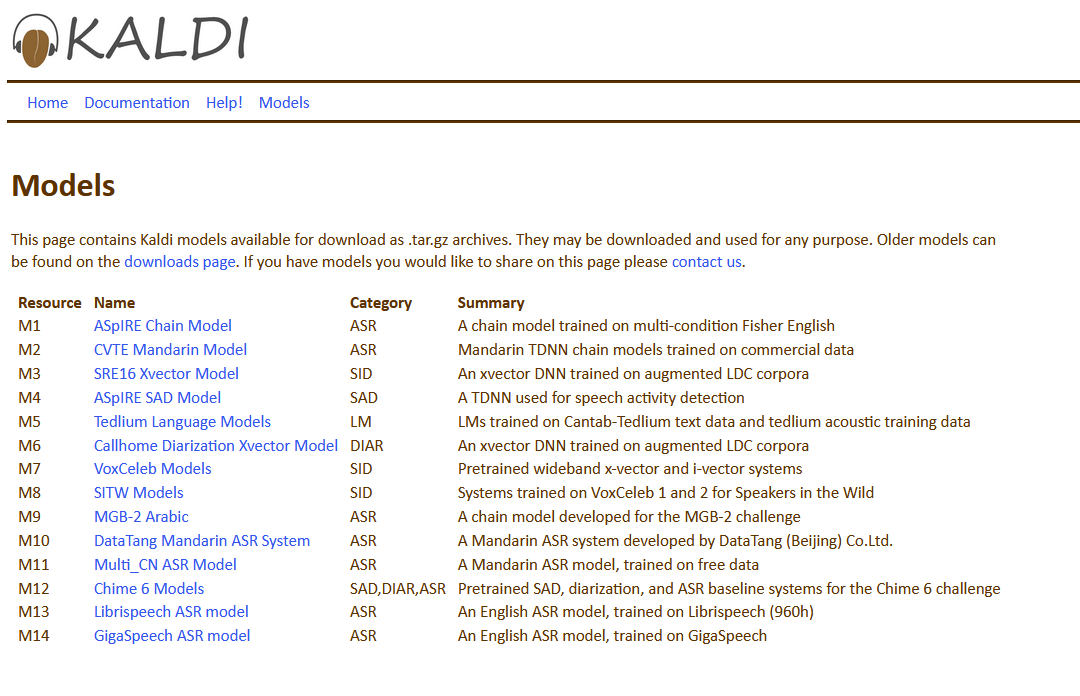Click summary mentioning DataTang (Beijing) Co.Ltd.
Screen dimensions: 1080x696
point(675,541)
